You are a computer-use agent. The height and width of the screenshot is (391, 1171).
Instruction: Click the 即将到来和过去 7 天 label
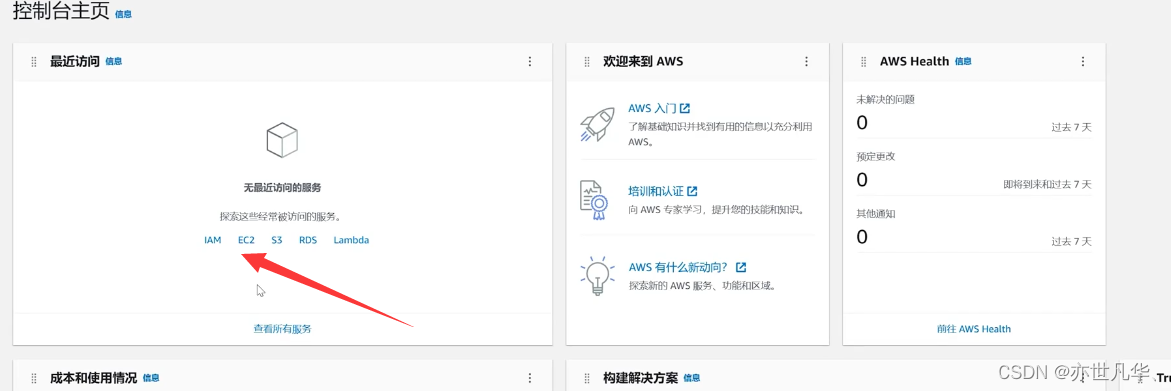[x=1047, y=184]
